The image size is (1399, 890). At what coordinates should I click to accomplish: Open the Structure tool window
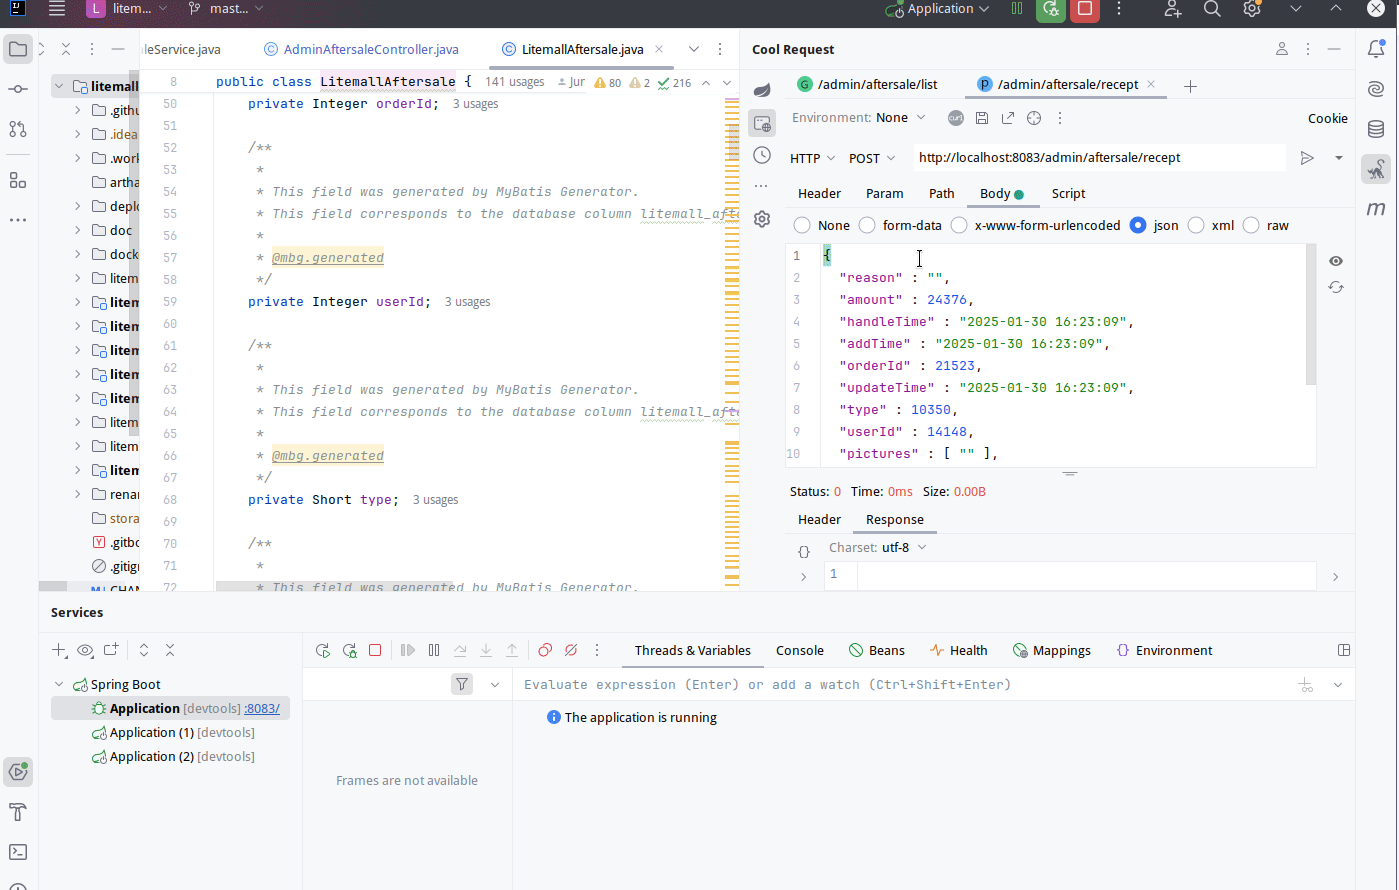point(18,180)
